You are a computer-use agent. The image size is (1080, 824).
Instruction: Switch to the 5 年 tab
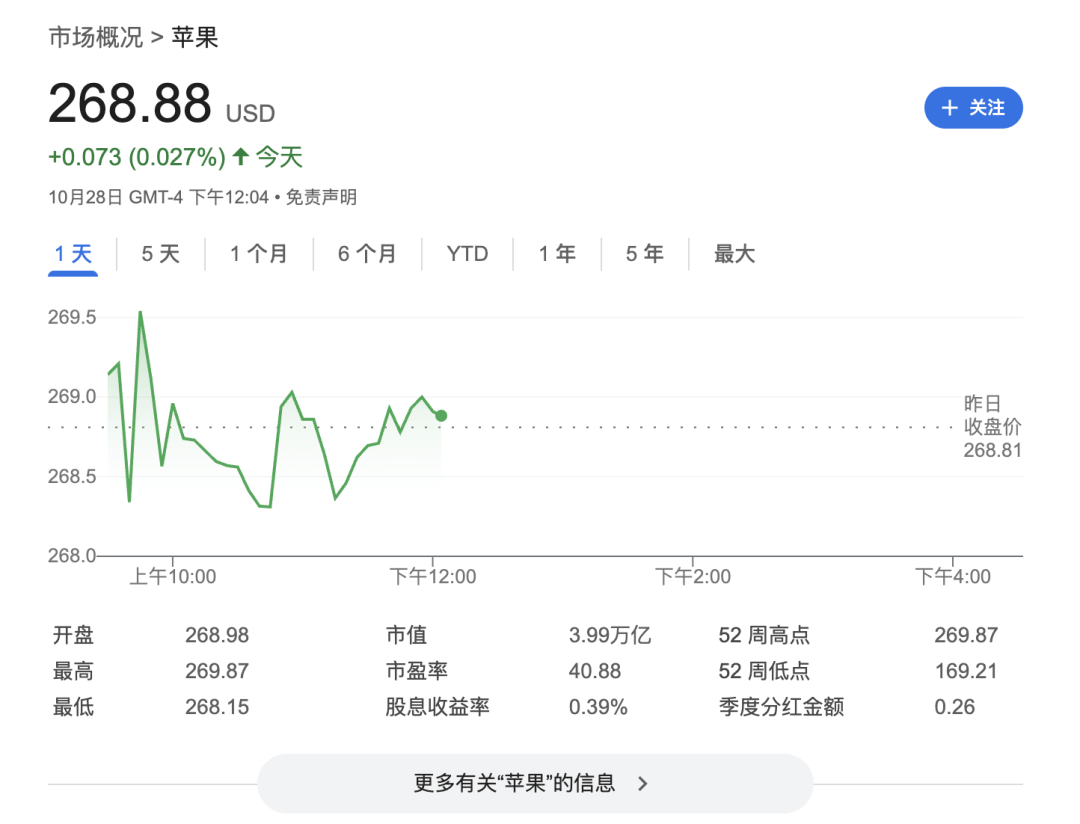645,254
